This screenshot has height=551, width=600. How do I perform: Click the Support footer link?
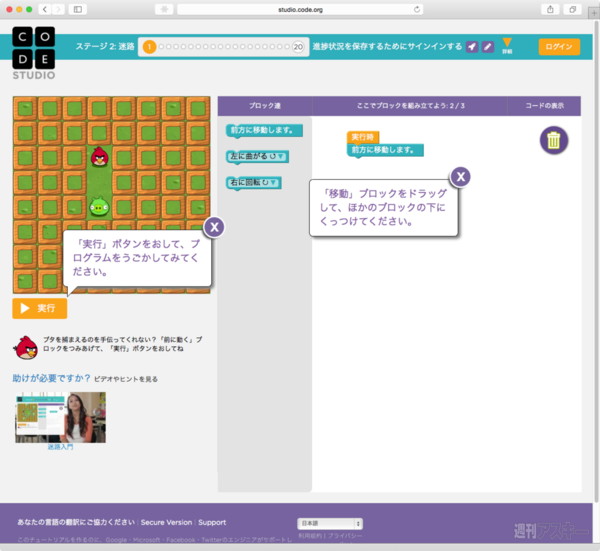pyautogui.click(x=212, y=522)
